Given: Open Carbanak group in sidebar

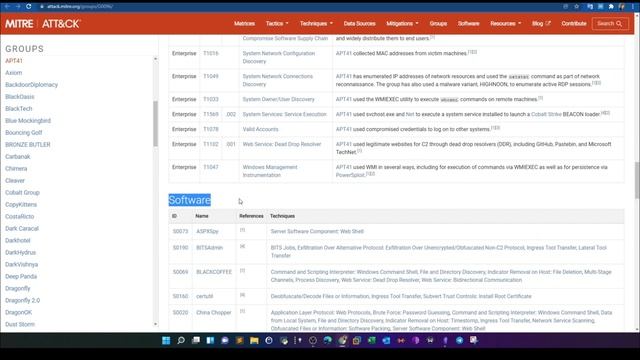Looking at the screenshot, I should pyautogui.click(x=18, y=157).
